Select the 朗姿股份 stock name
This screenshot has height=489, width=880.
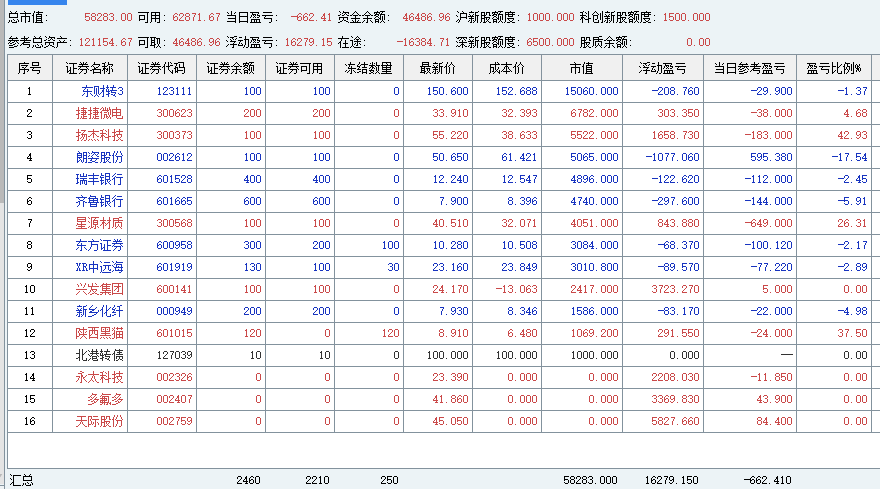(x=99, y=157)
